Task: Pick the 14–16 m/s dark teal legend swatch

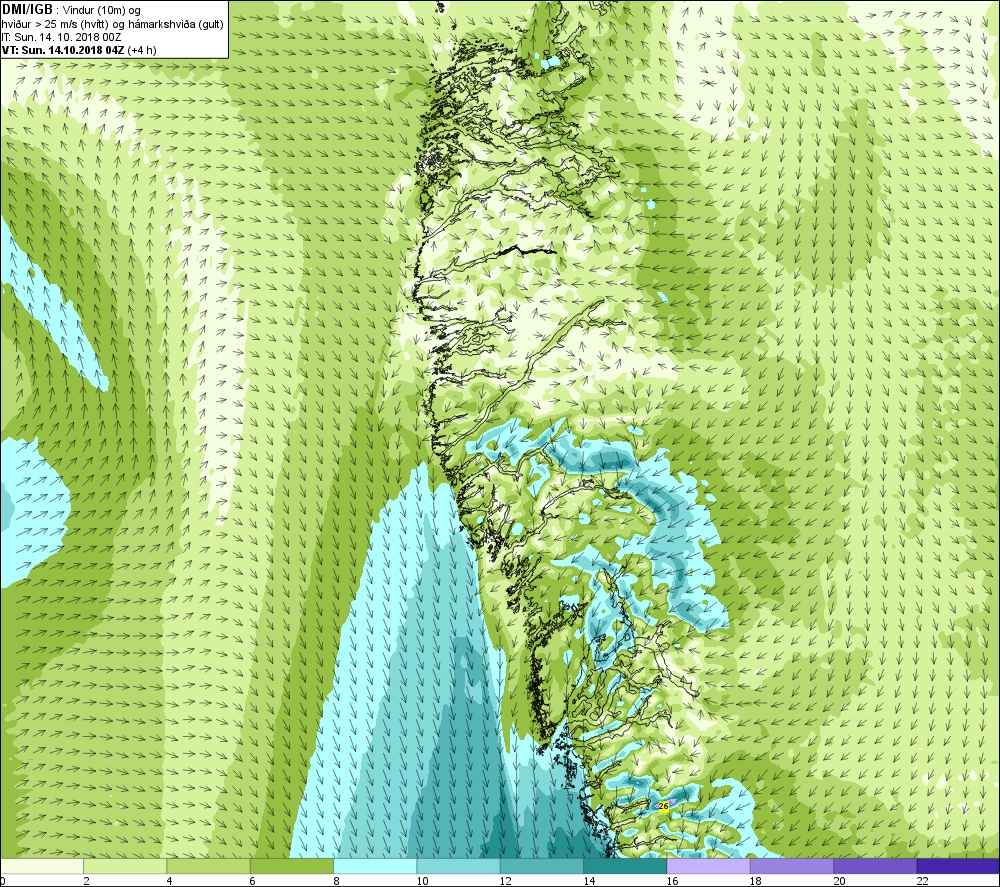Action: click(x=625, y=866)
